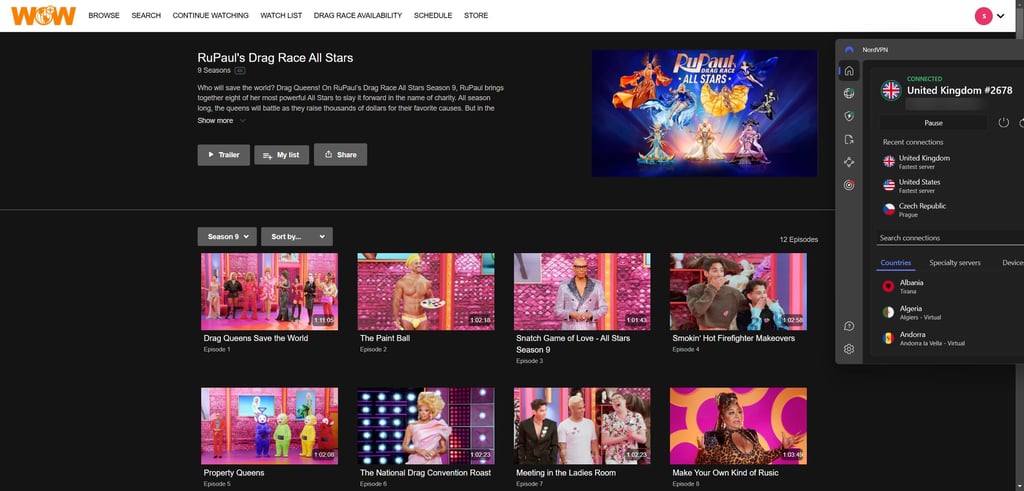Image resolution: width=1024 pixels, height=491 pixels.
Task: Click the '9 Seasons' label
Action: [214, 71]
